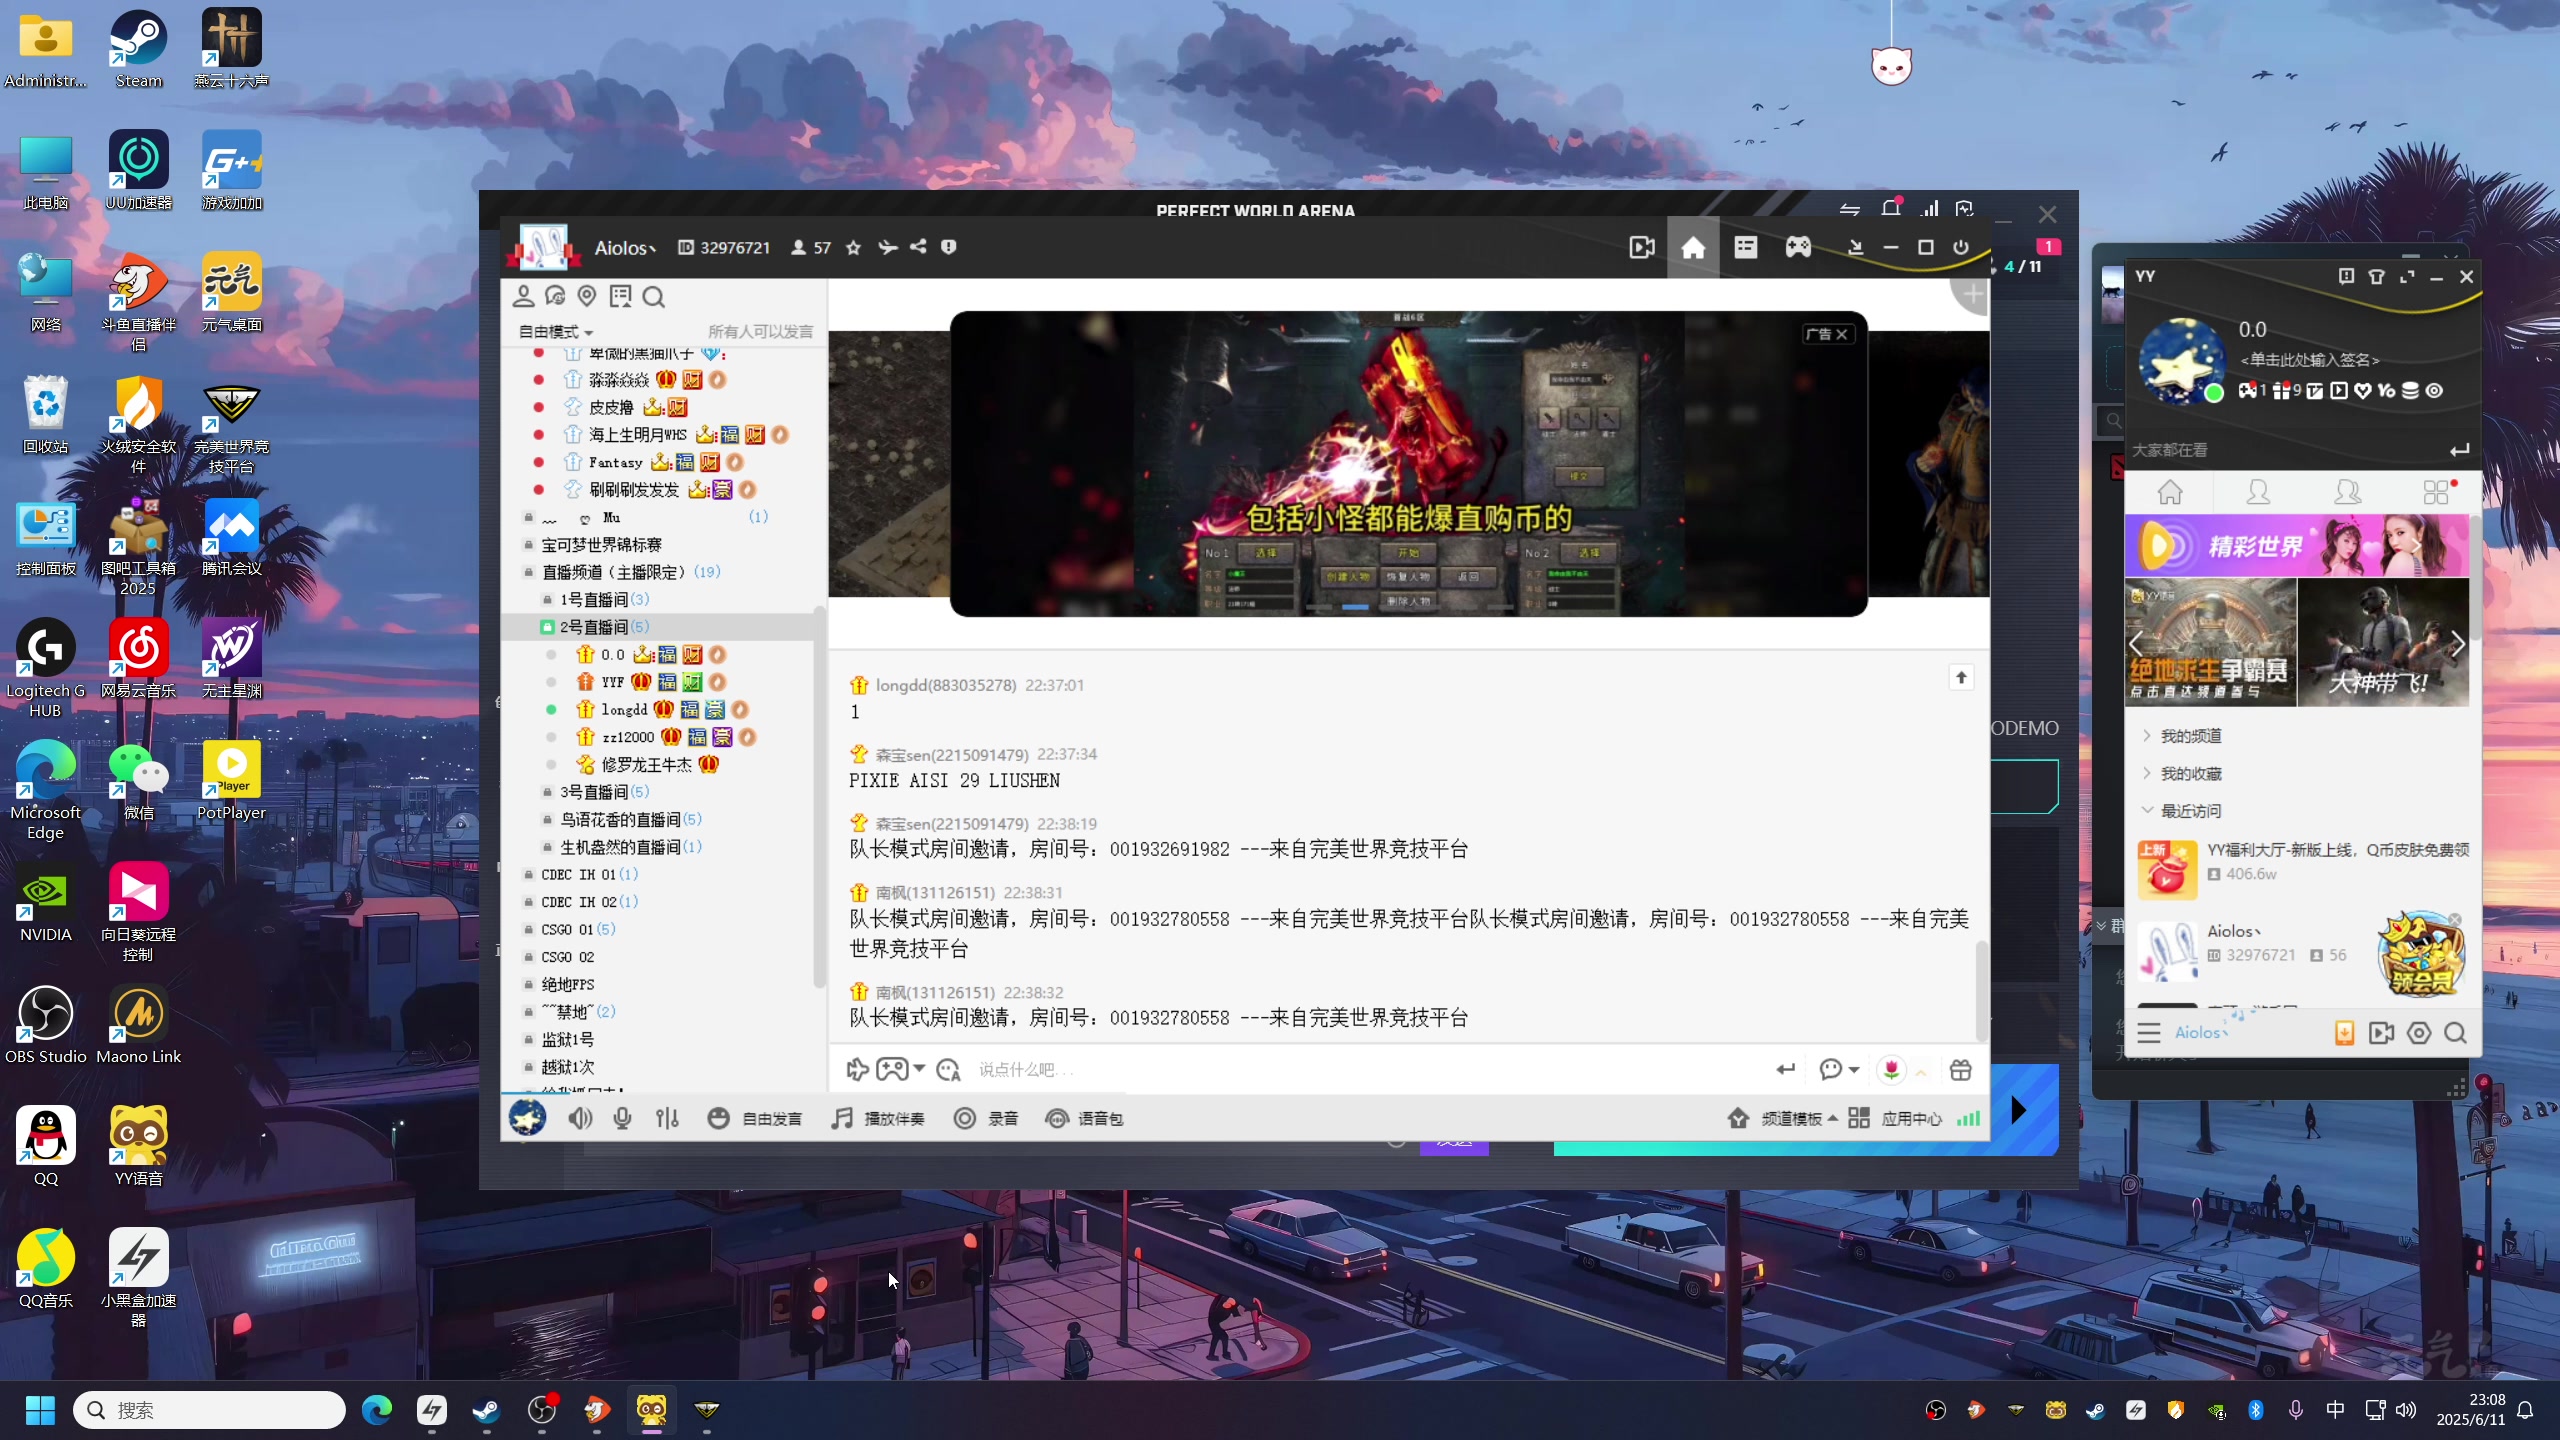The height and width of the screenshot is (1440, 2560).
Task: Favorite the channel with the star icon
Action: [x=853, y=247]
